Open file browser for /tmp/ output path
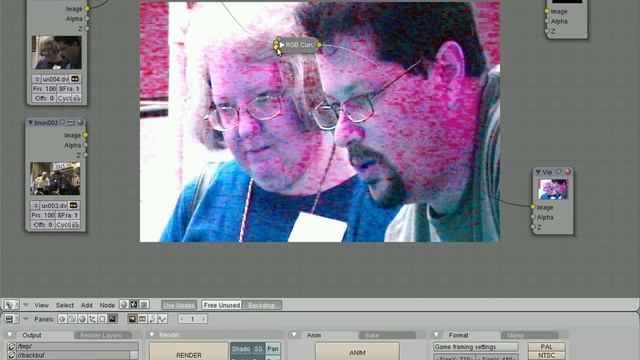 (11, 347)
